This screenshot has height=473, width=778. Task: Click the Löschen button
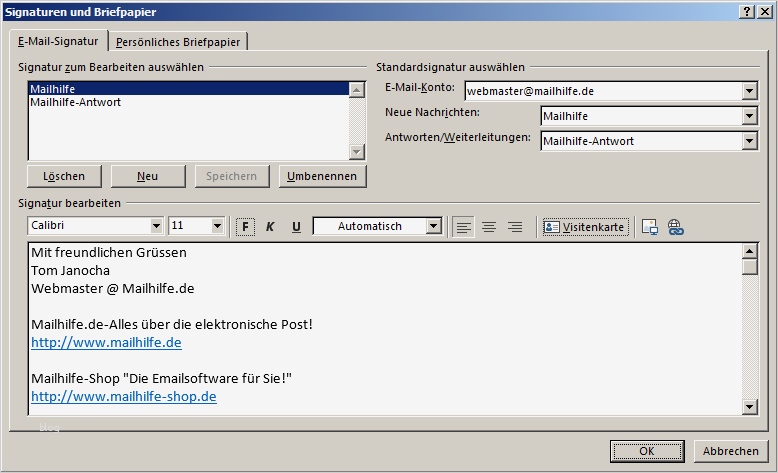64,176
